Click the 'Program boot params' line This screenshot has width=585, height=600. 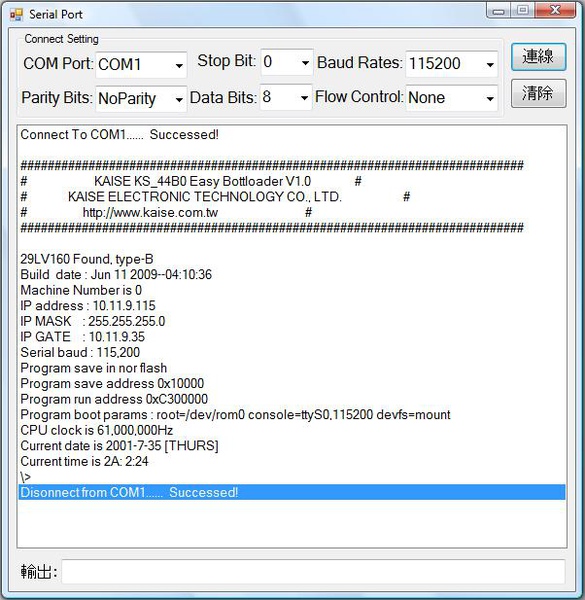point(235,415)
